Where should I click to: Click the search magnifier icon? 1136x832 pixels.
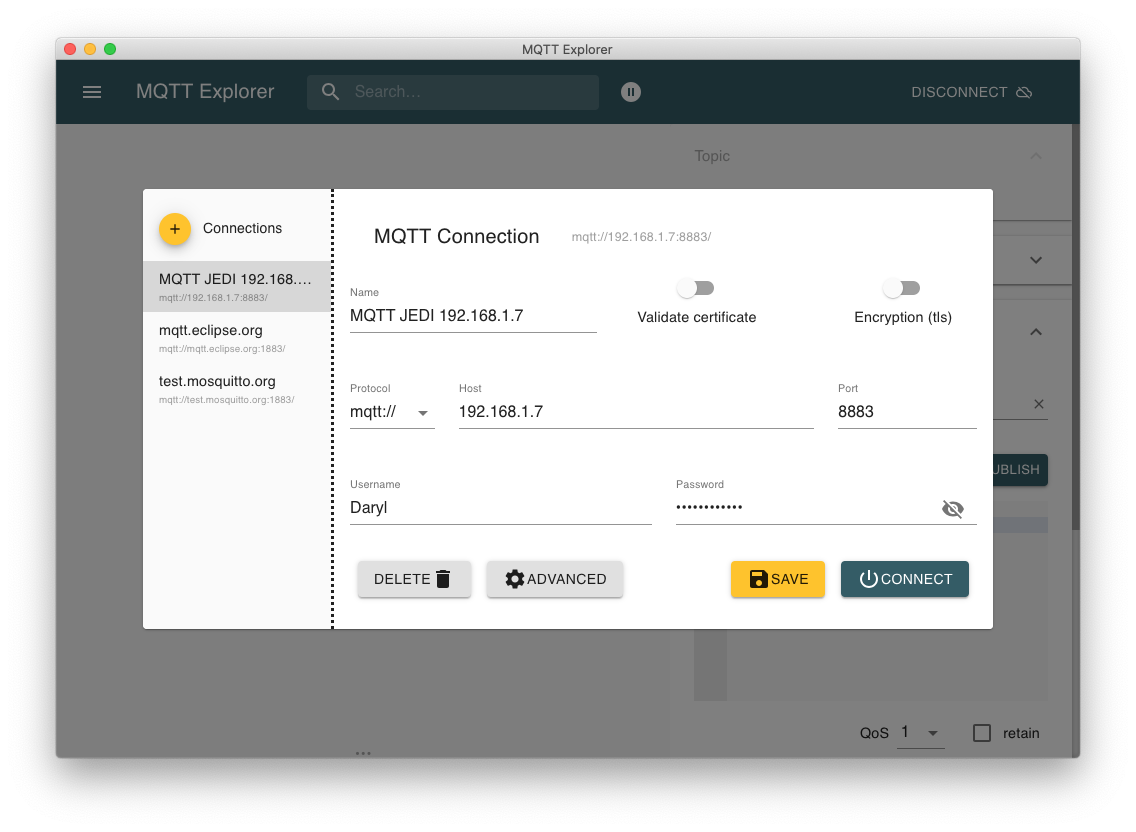pyautogui.click(x=330, y=92)
